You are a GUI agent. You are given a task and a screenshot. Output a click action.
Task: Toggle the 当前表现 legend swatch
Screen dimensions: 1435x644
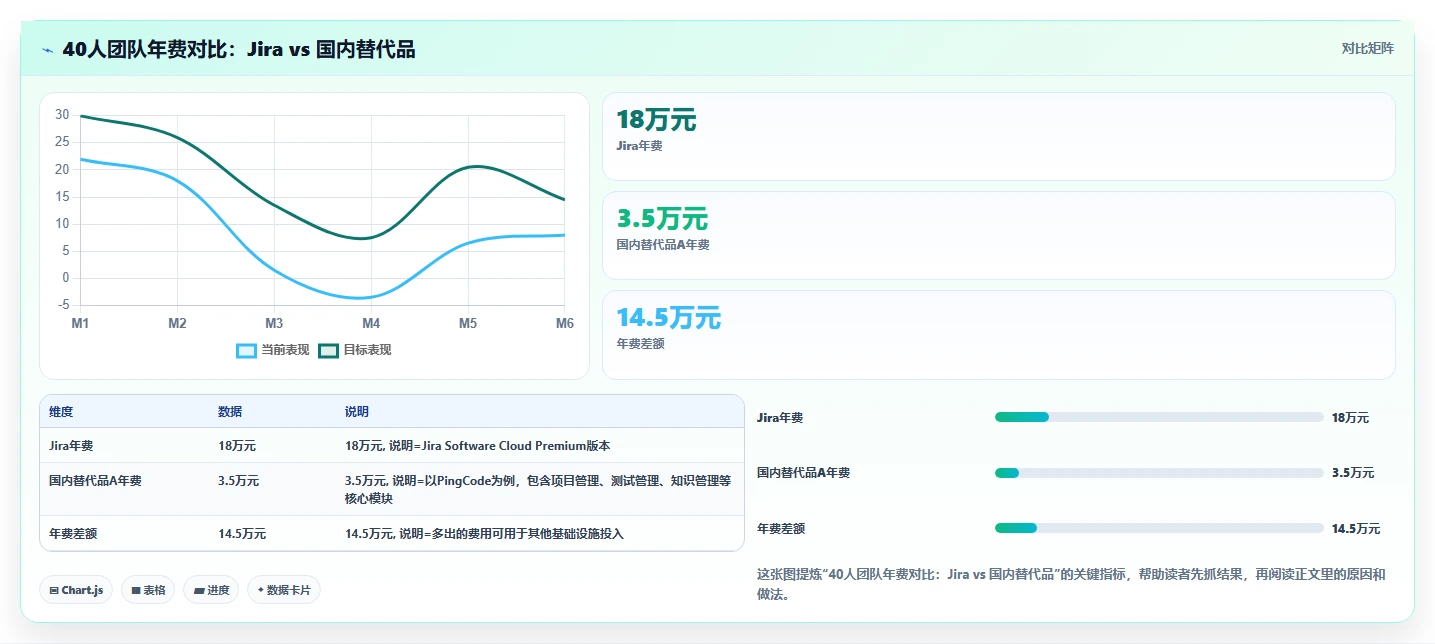(247, 350)
